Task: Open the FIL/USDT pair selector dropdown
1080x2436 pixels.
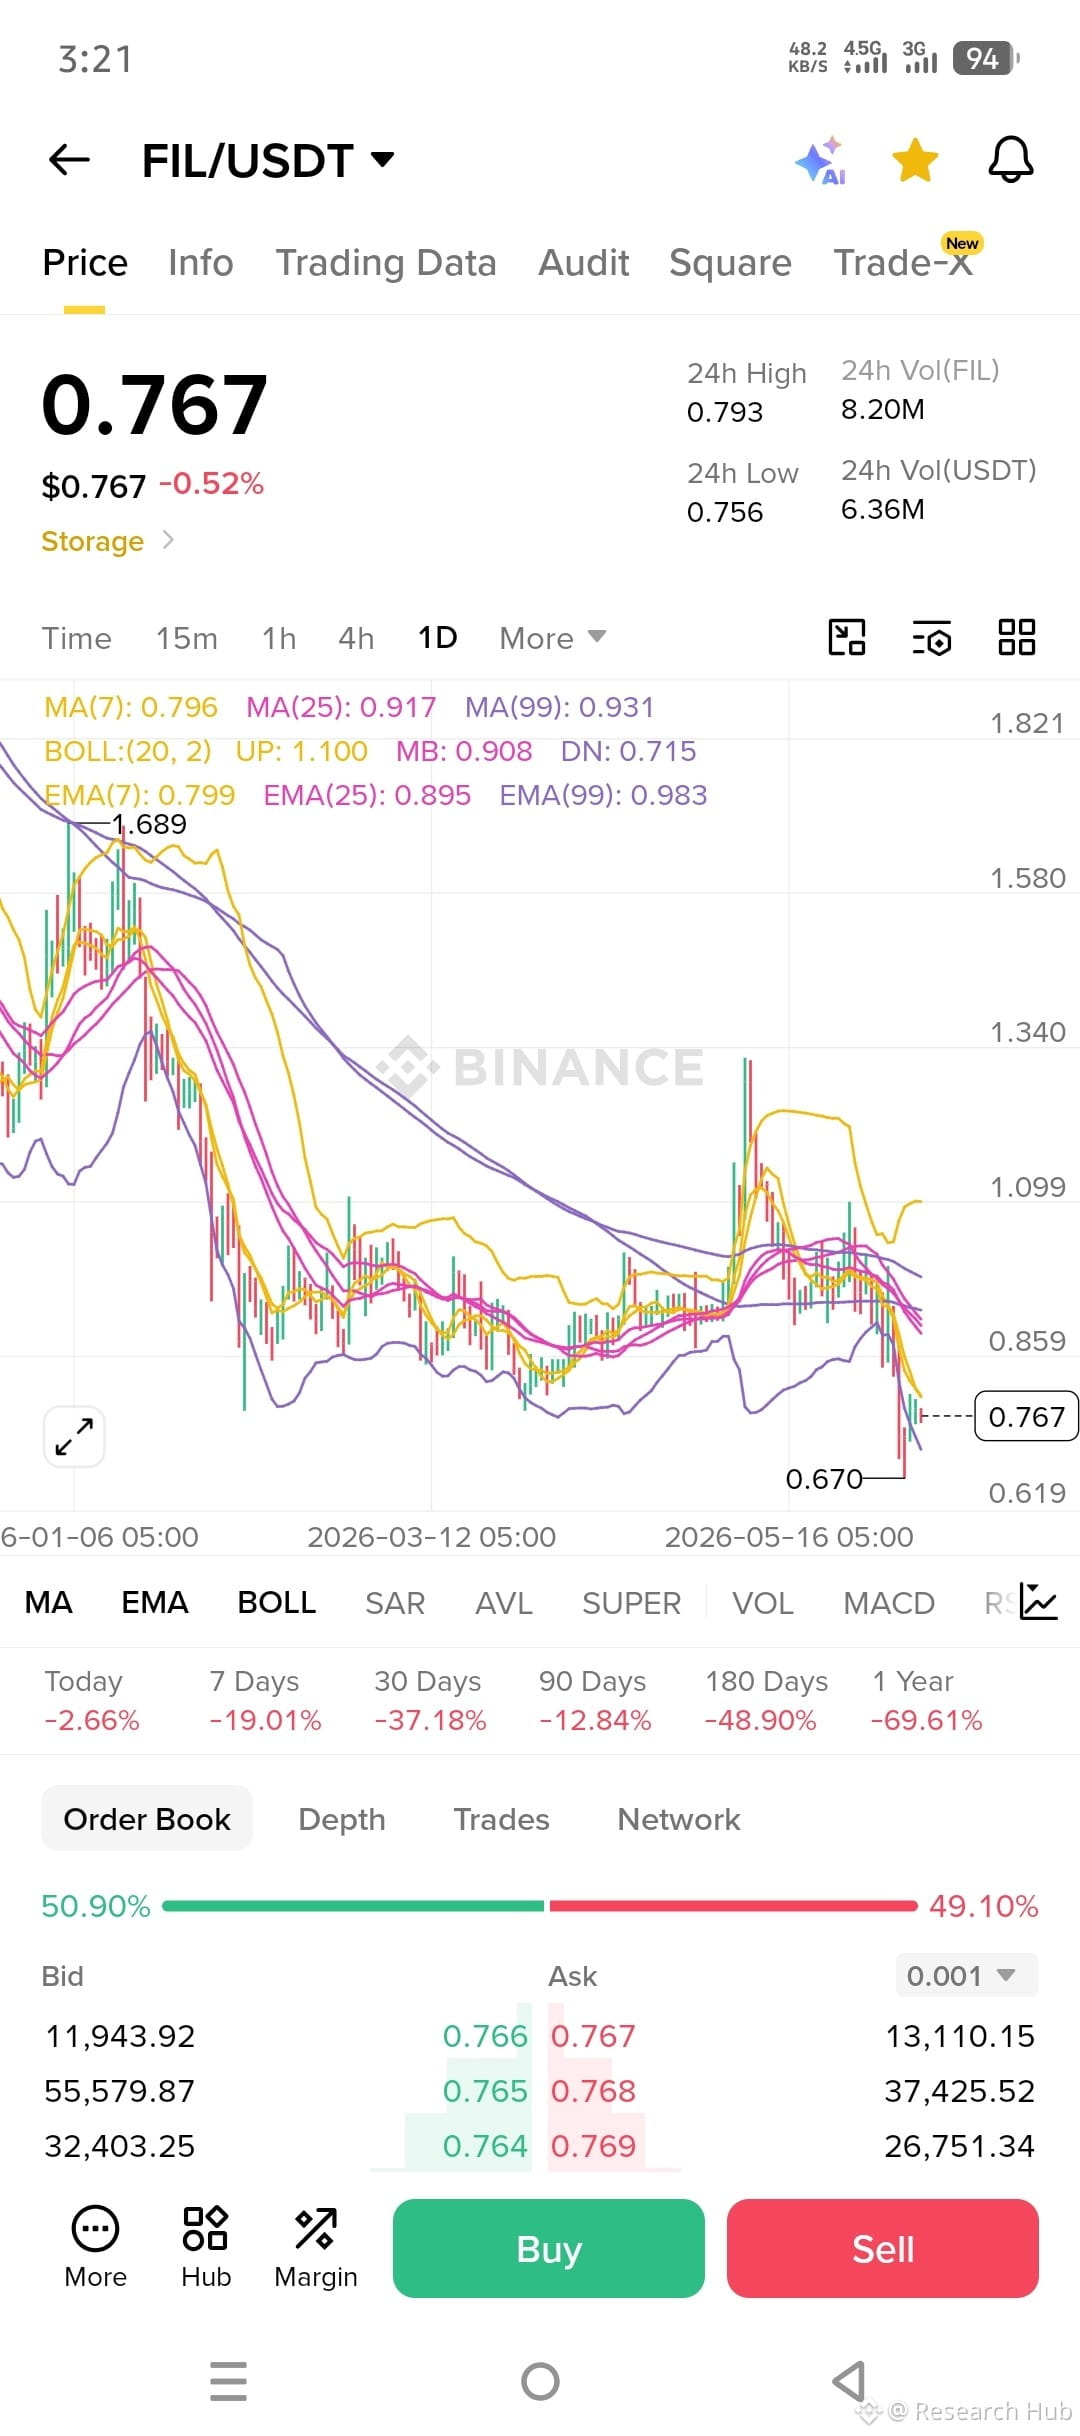Action: click(268, 160)
